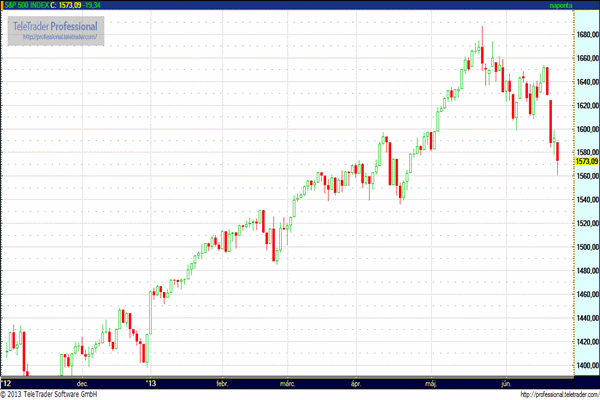Click the 1680,00 label on price axis
The image size is (600, 400).
click(586, 35)
